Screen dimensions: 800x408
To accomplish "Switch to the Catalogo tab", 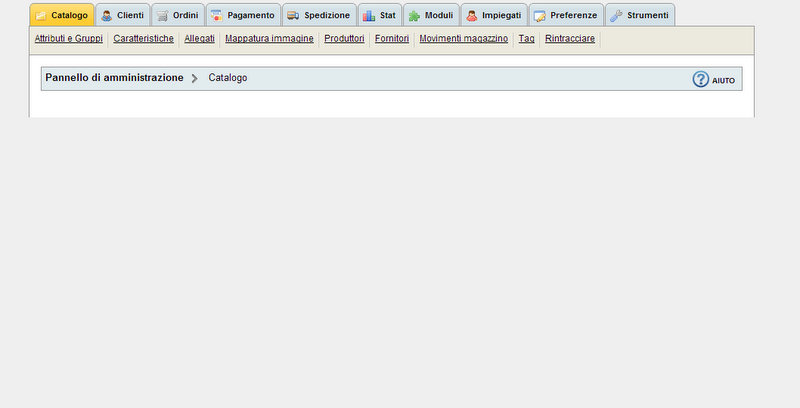I will 62,15.
